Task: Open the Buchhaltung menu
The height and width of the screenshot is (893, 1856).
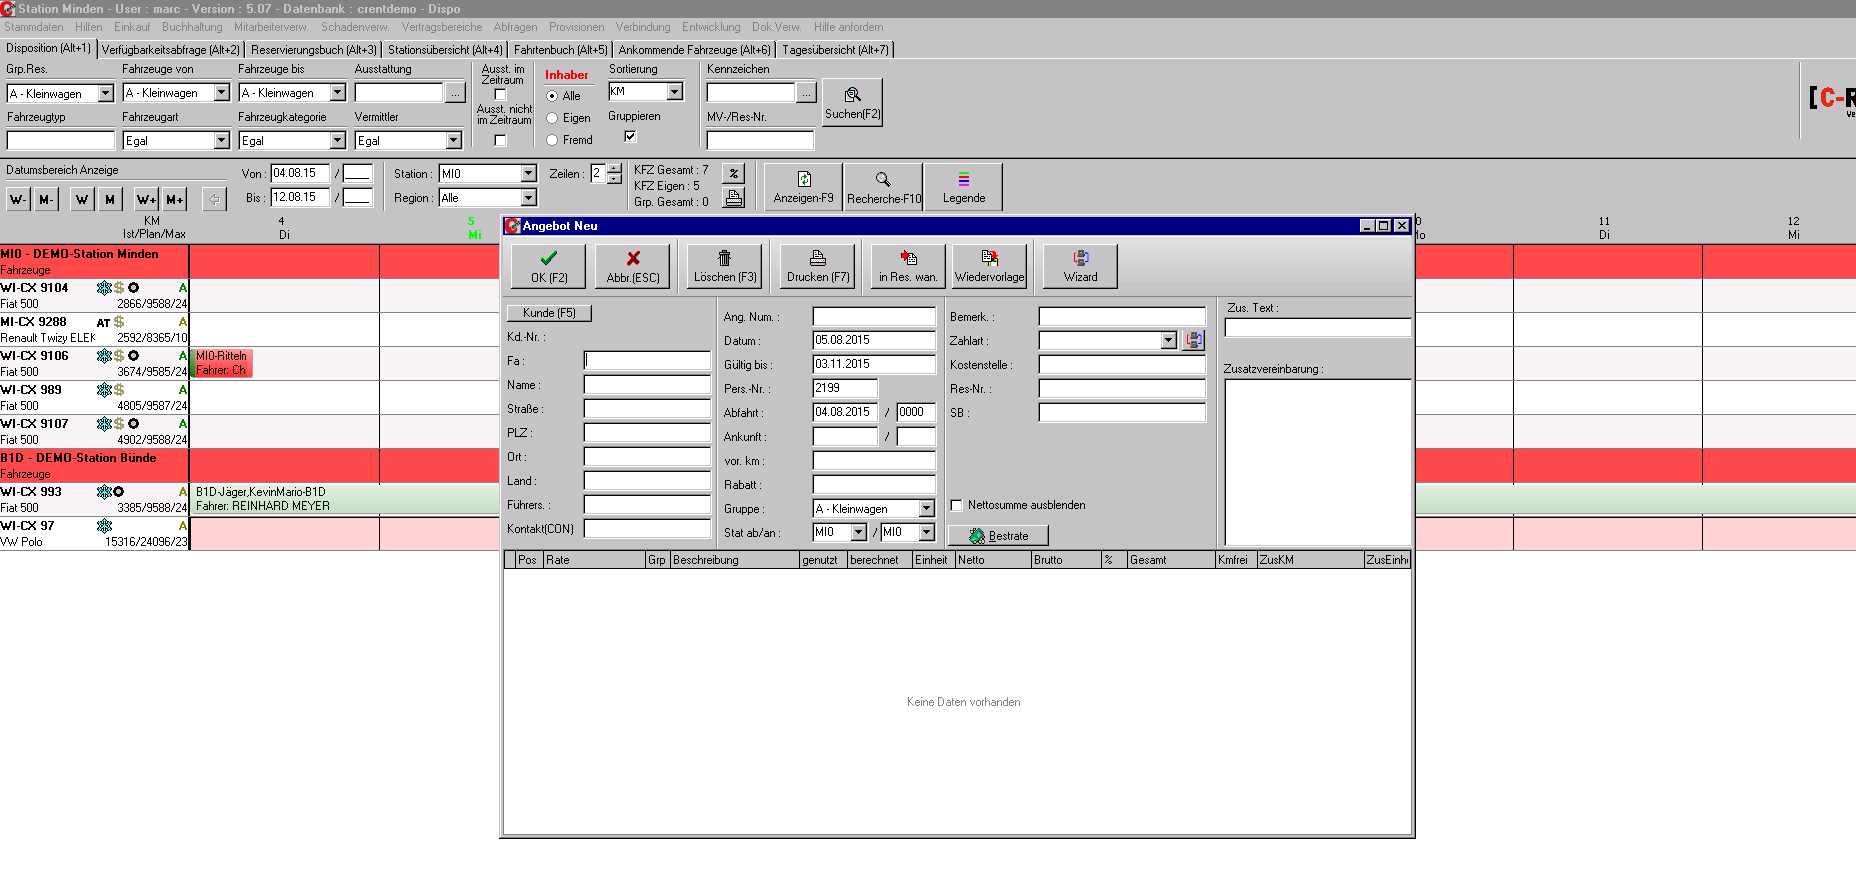Action: pyautogui.click(x=192, y=27)
